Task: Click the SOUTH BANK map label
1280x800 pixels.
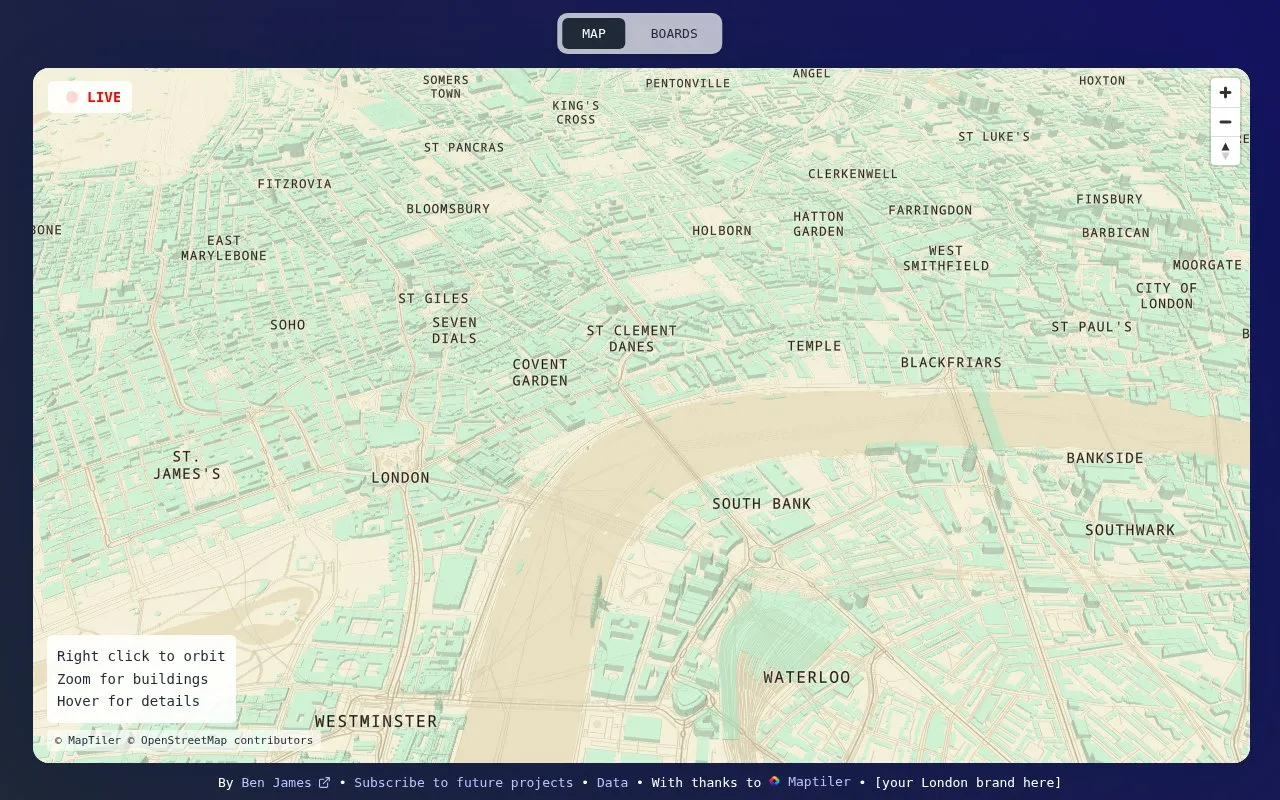Action: click(762, 504)
